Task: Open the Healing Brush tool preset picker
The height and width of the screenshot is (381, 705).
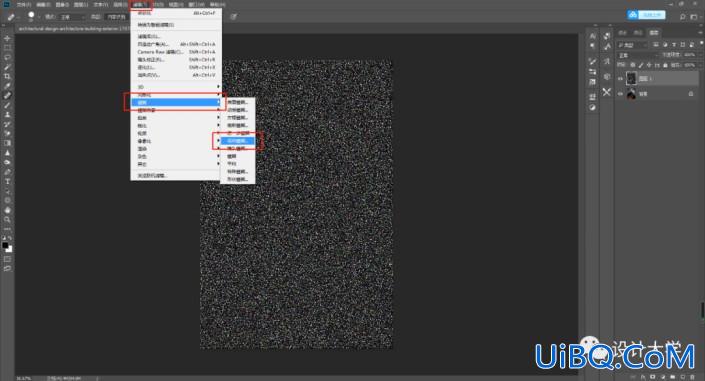Action: tap(12, 17)
